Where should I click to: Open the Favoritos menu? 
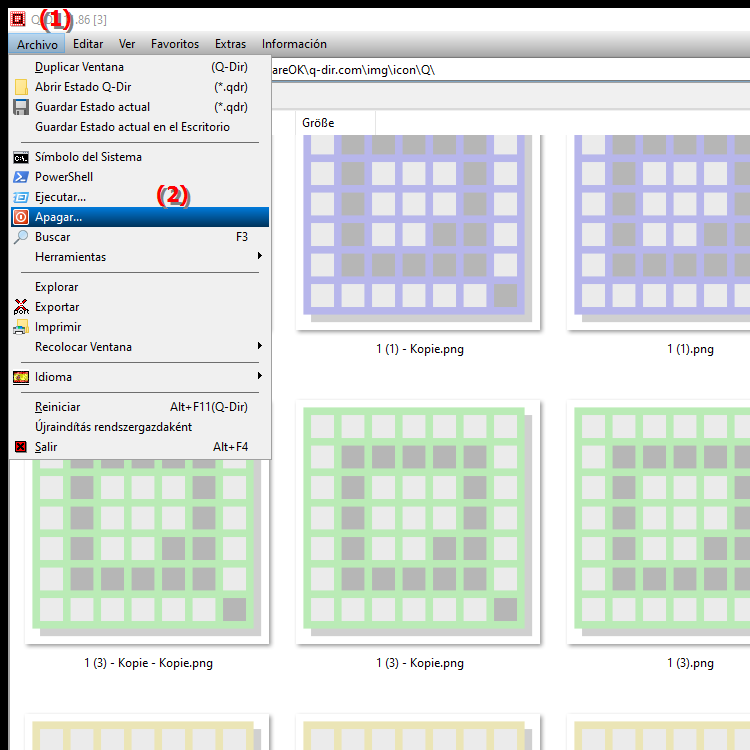(175, 44)
